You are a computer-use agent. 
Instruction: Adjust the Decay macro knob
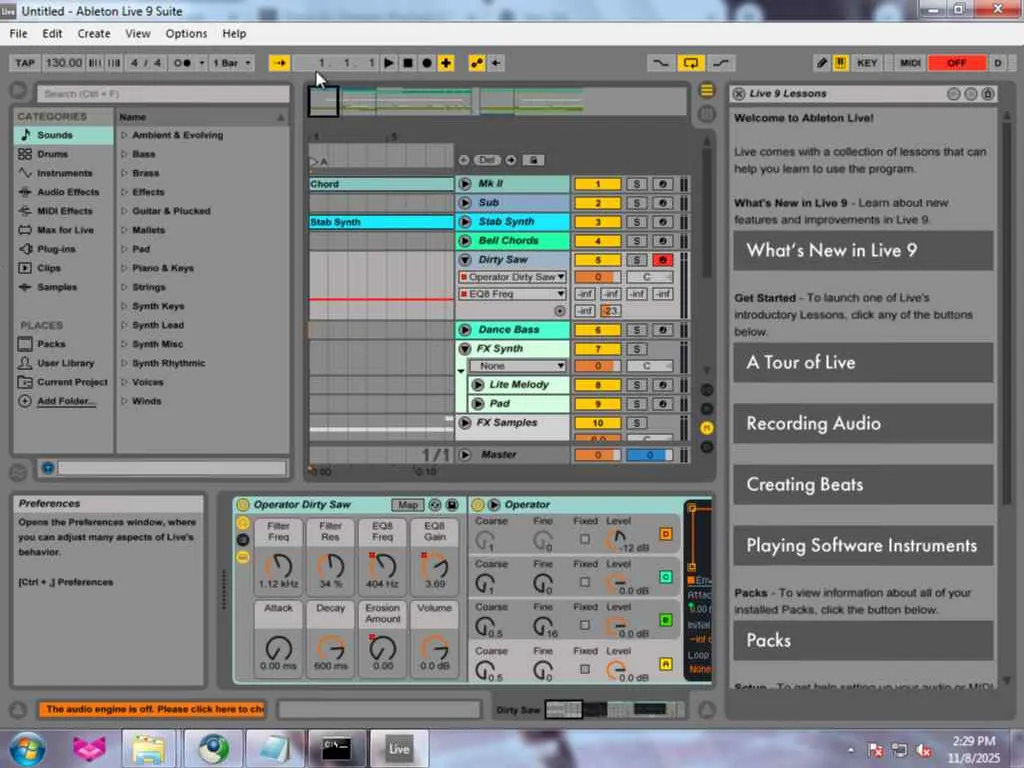point(330,648)
